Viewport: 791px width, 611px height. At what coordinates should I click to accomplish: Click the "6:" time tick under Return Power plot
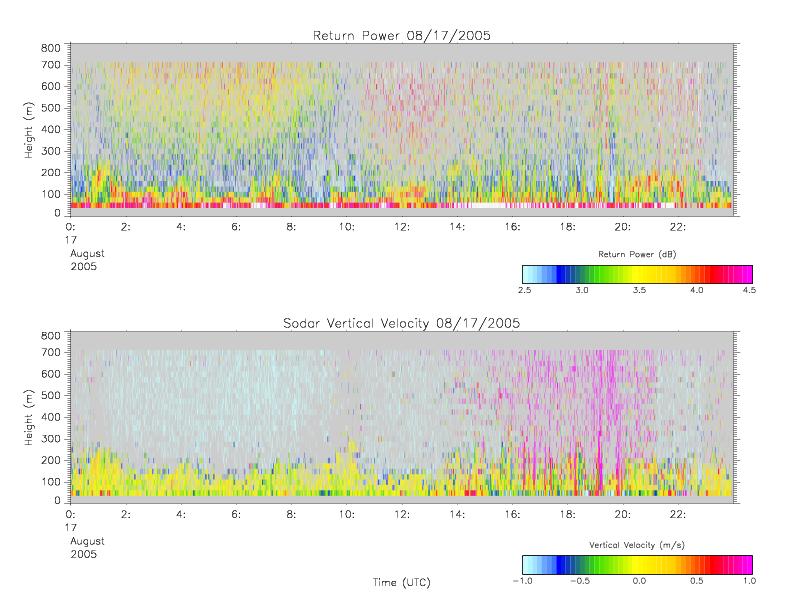click(236, 227)
